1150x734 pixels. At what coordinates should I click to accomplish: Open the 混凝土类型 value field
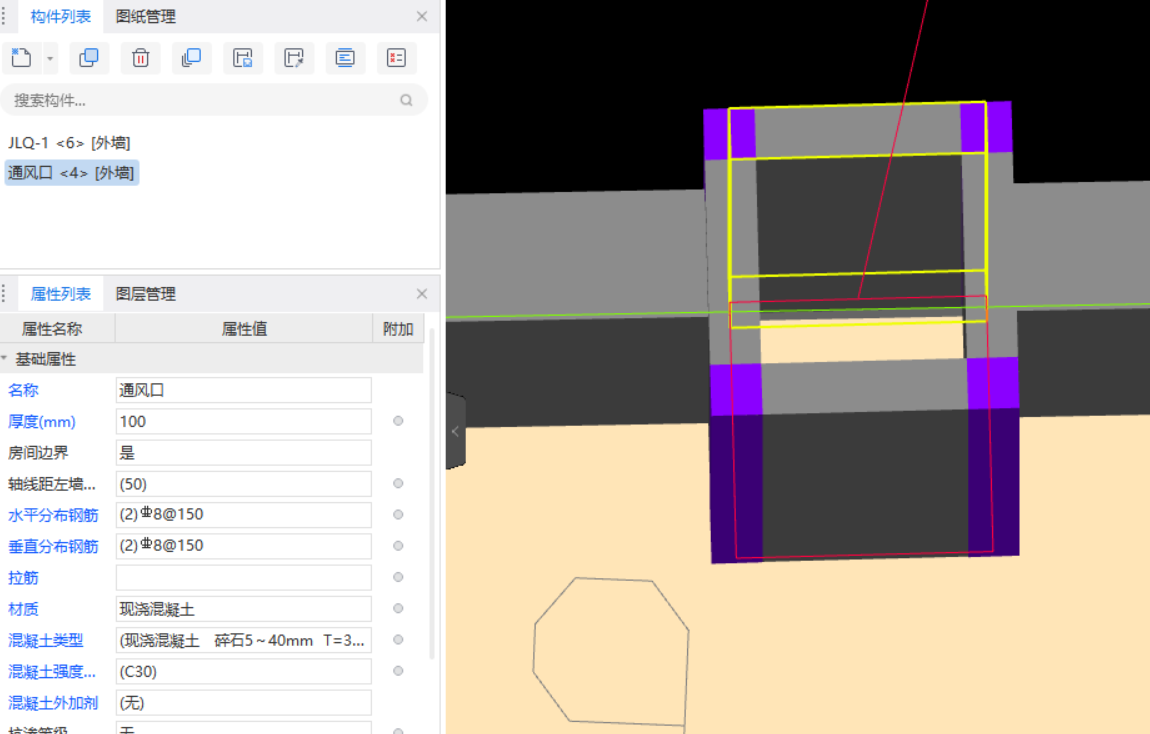243,640
